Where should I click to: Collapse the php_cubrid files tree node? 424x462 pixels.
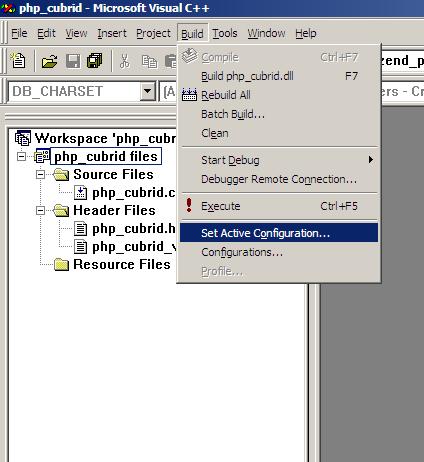[x=21, y=156]
